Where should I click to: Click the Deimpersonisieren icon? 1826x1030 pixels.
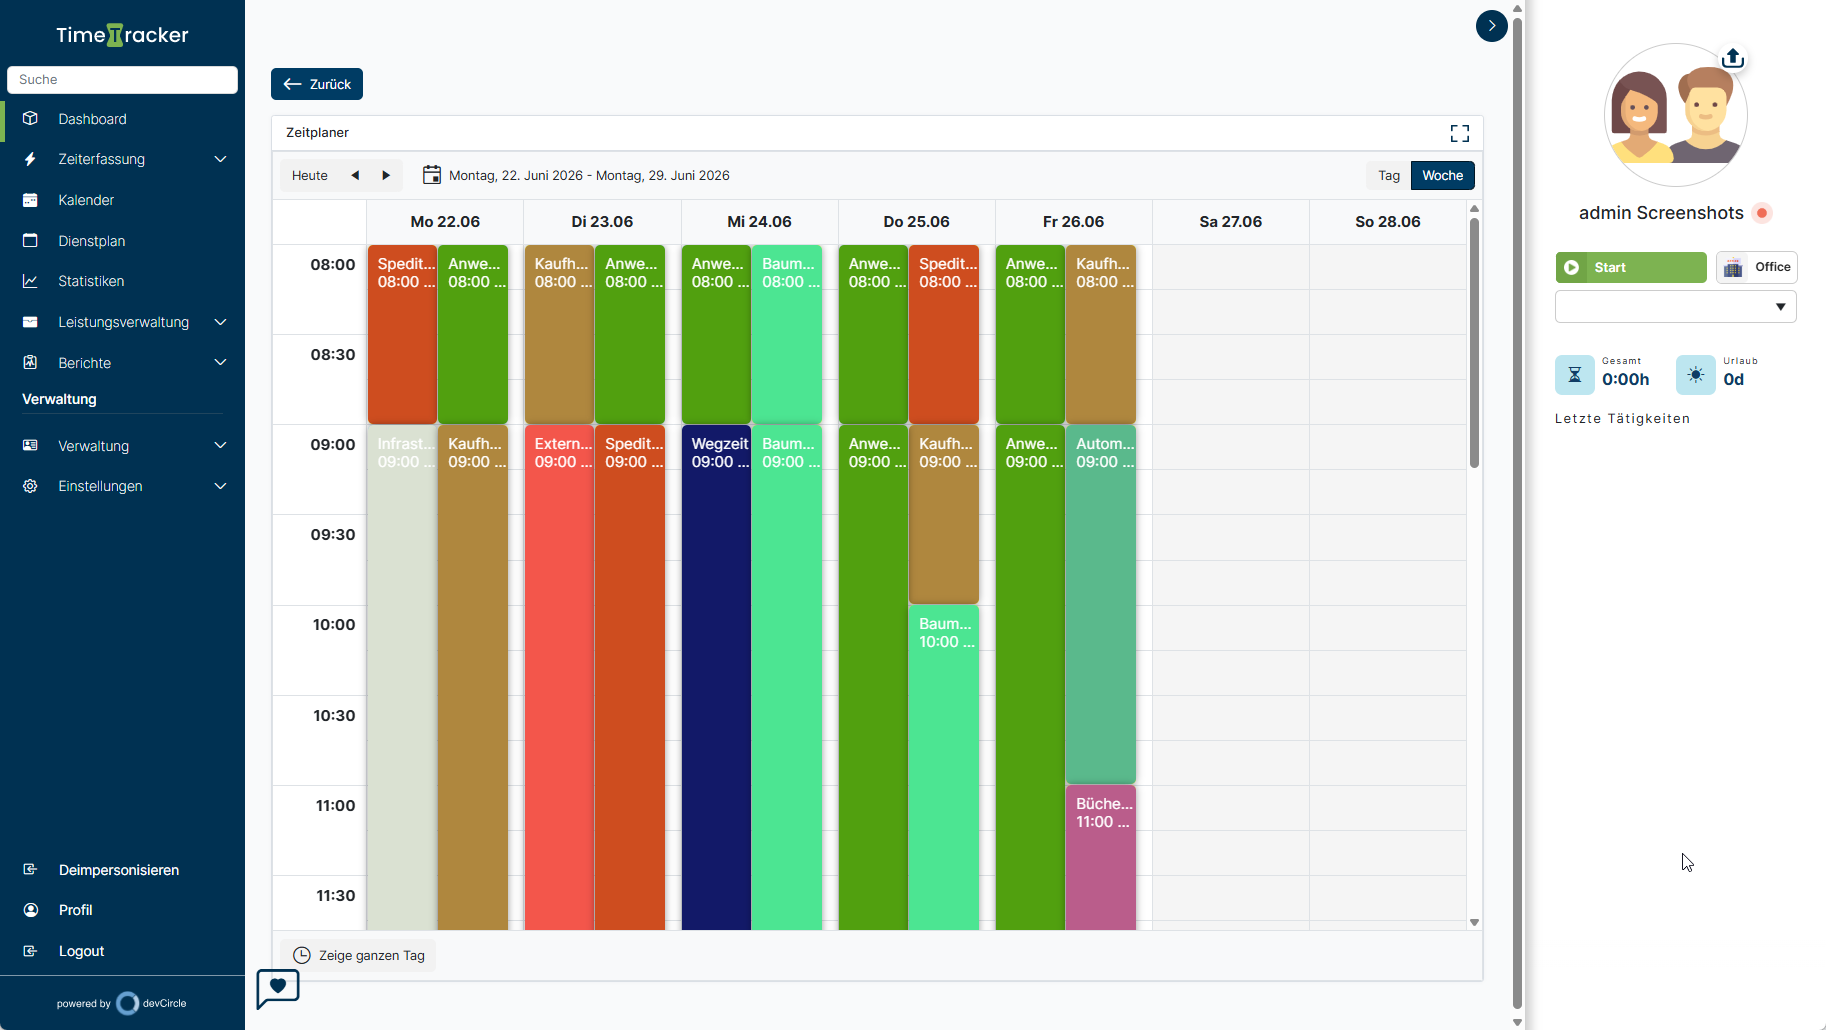pos(30,870)
